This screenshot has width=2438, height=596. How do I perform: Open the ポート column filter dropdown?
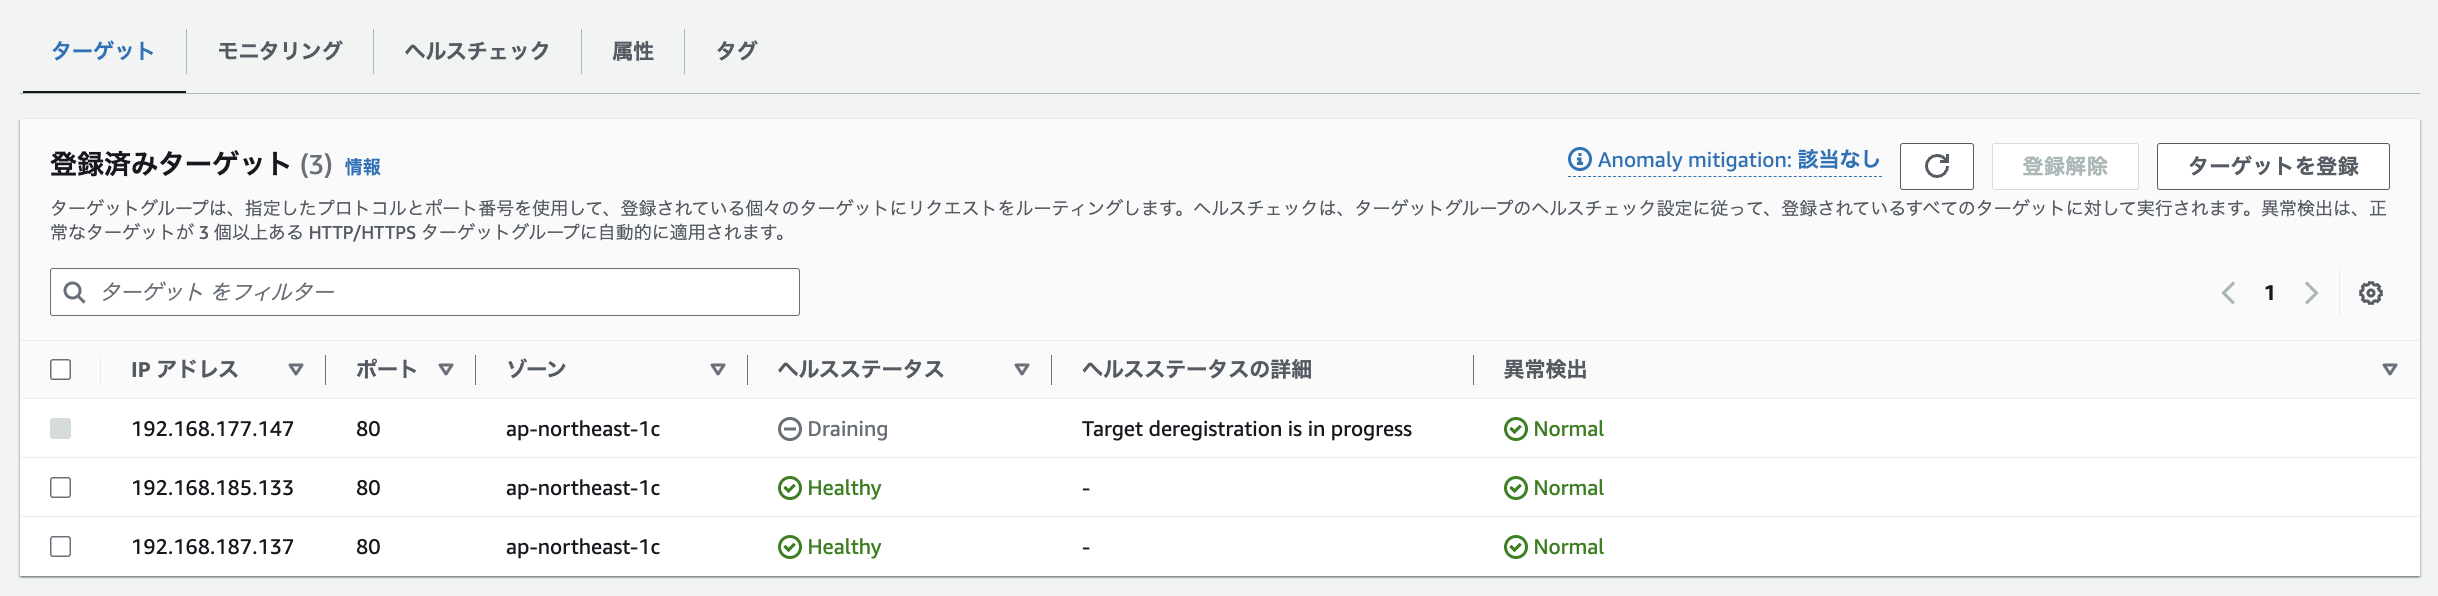[446, 369]
